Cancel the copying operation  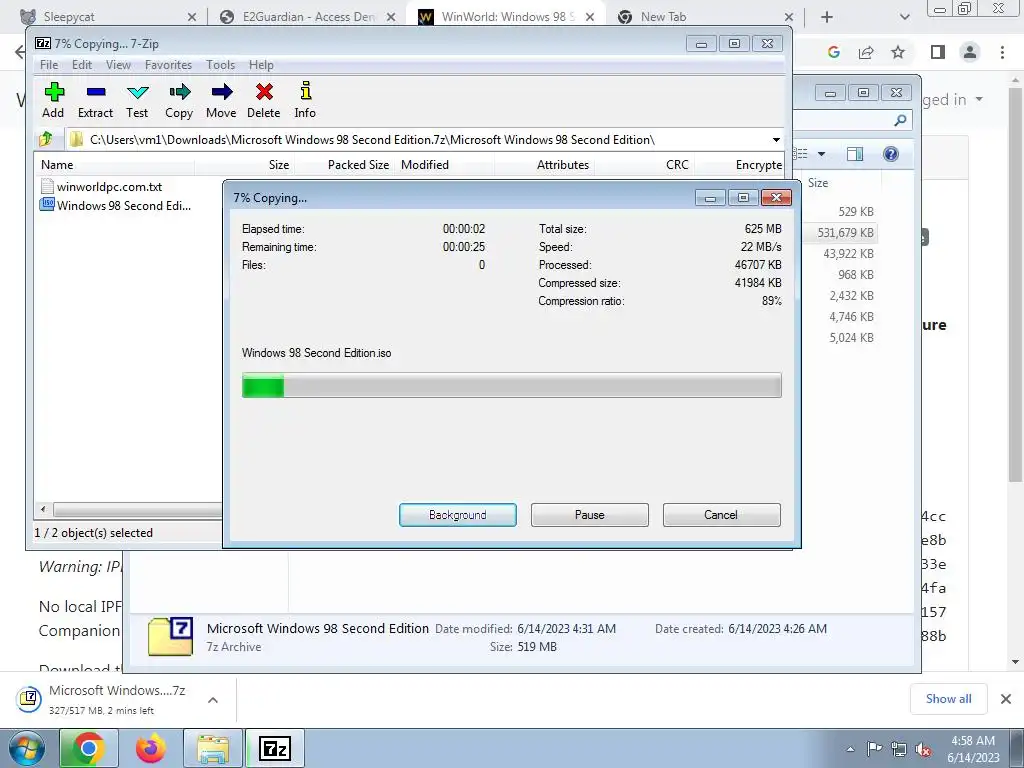coord(721,515)
